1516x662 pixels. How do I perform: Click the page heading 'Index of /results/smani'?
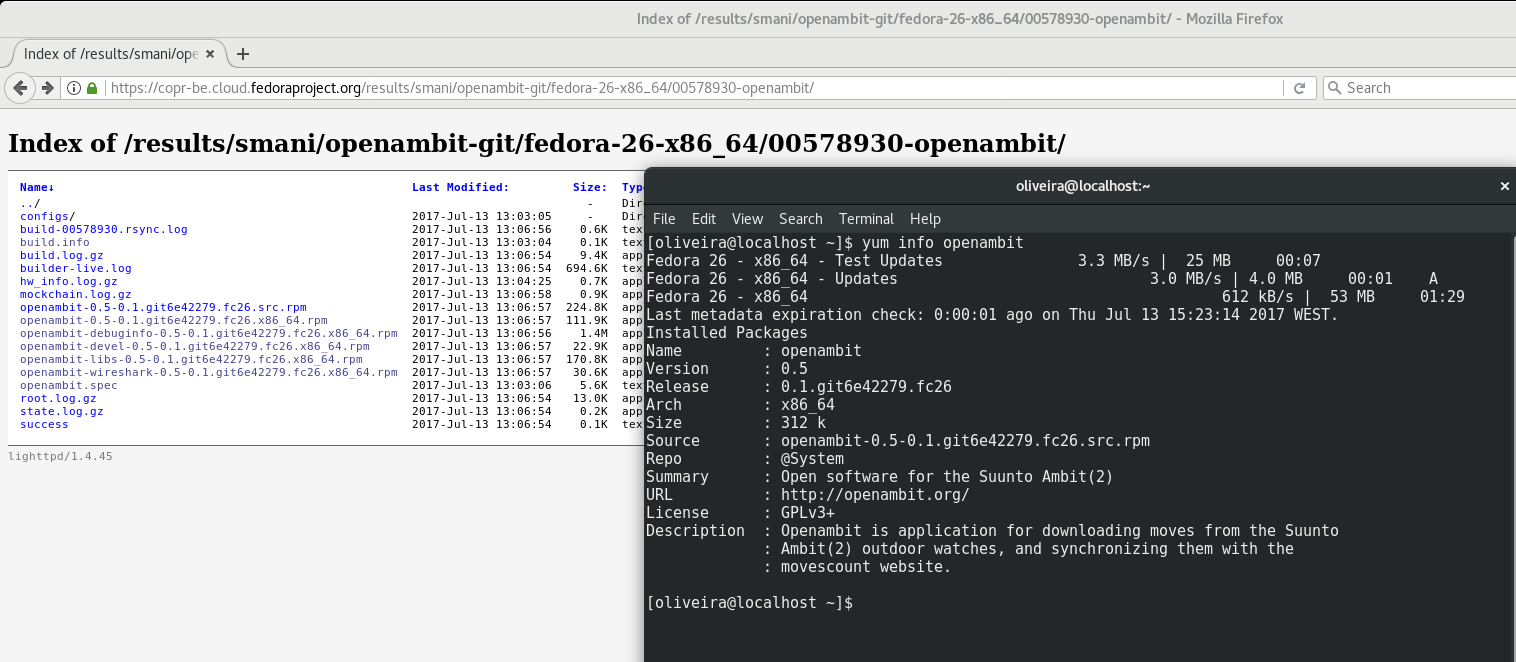click(537, 143)
